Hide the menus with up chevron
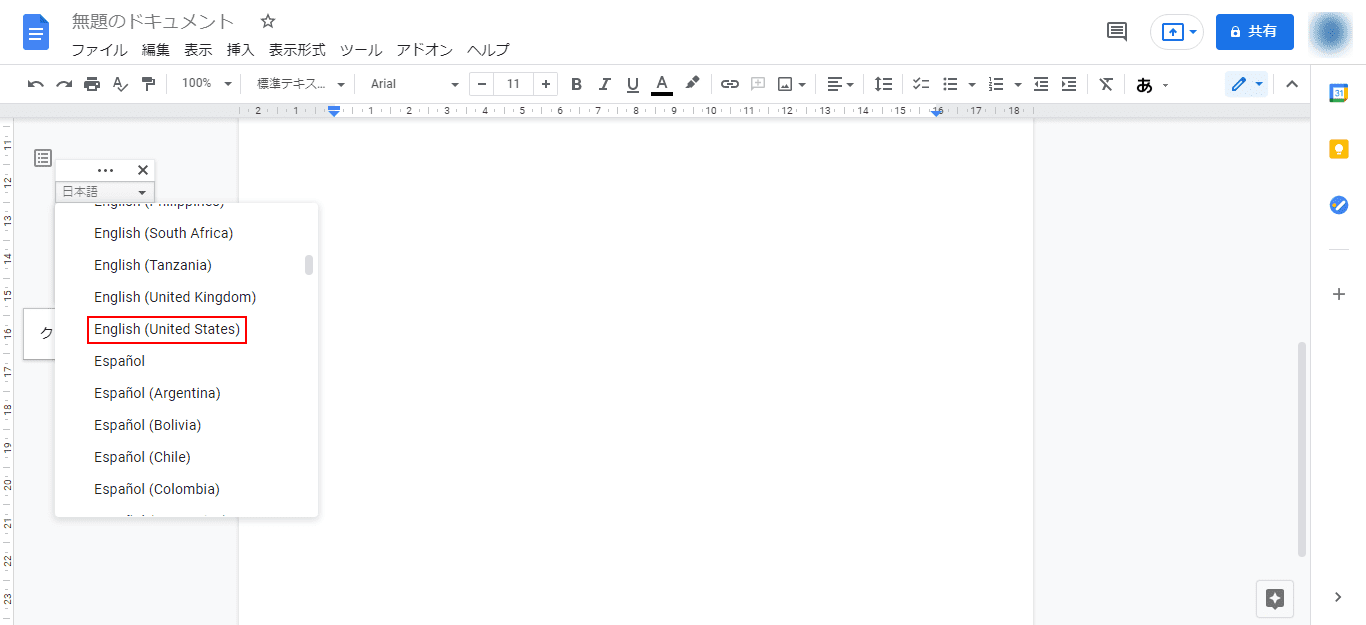The width and height of the screenshot is (1366, 625). [x=1292, y=84]
